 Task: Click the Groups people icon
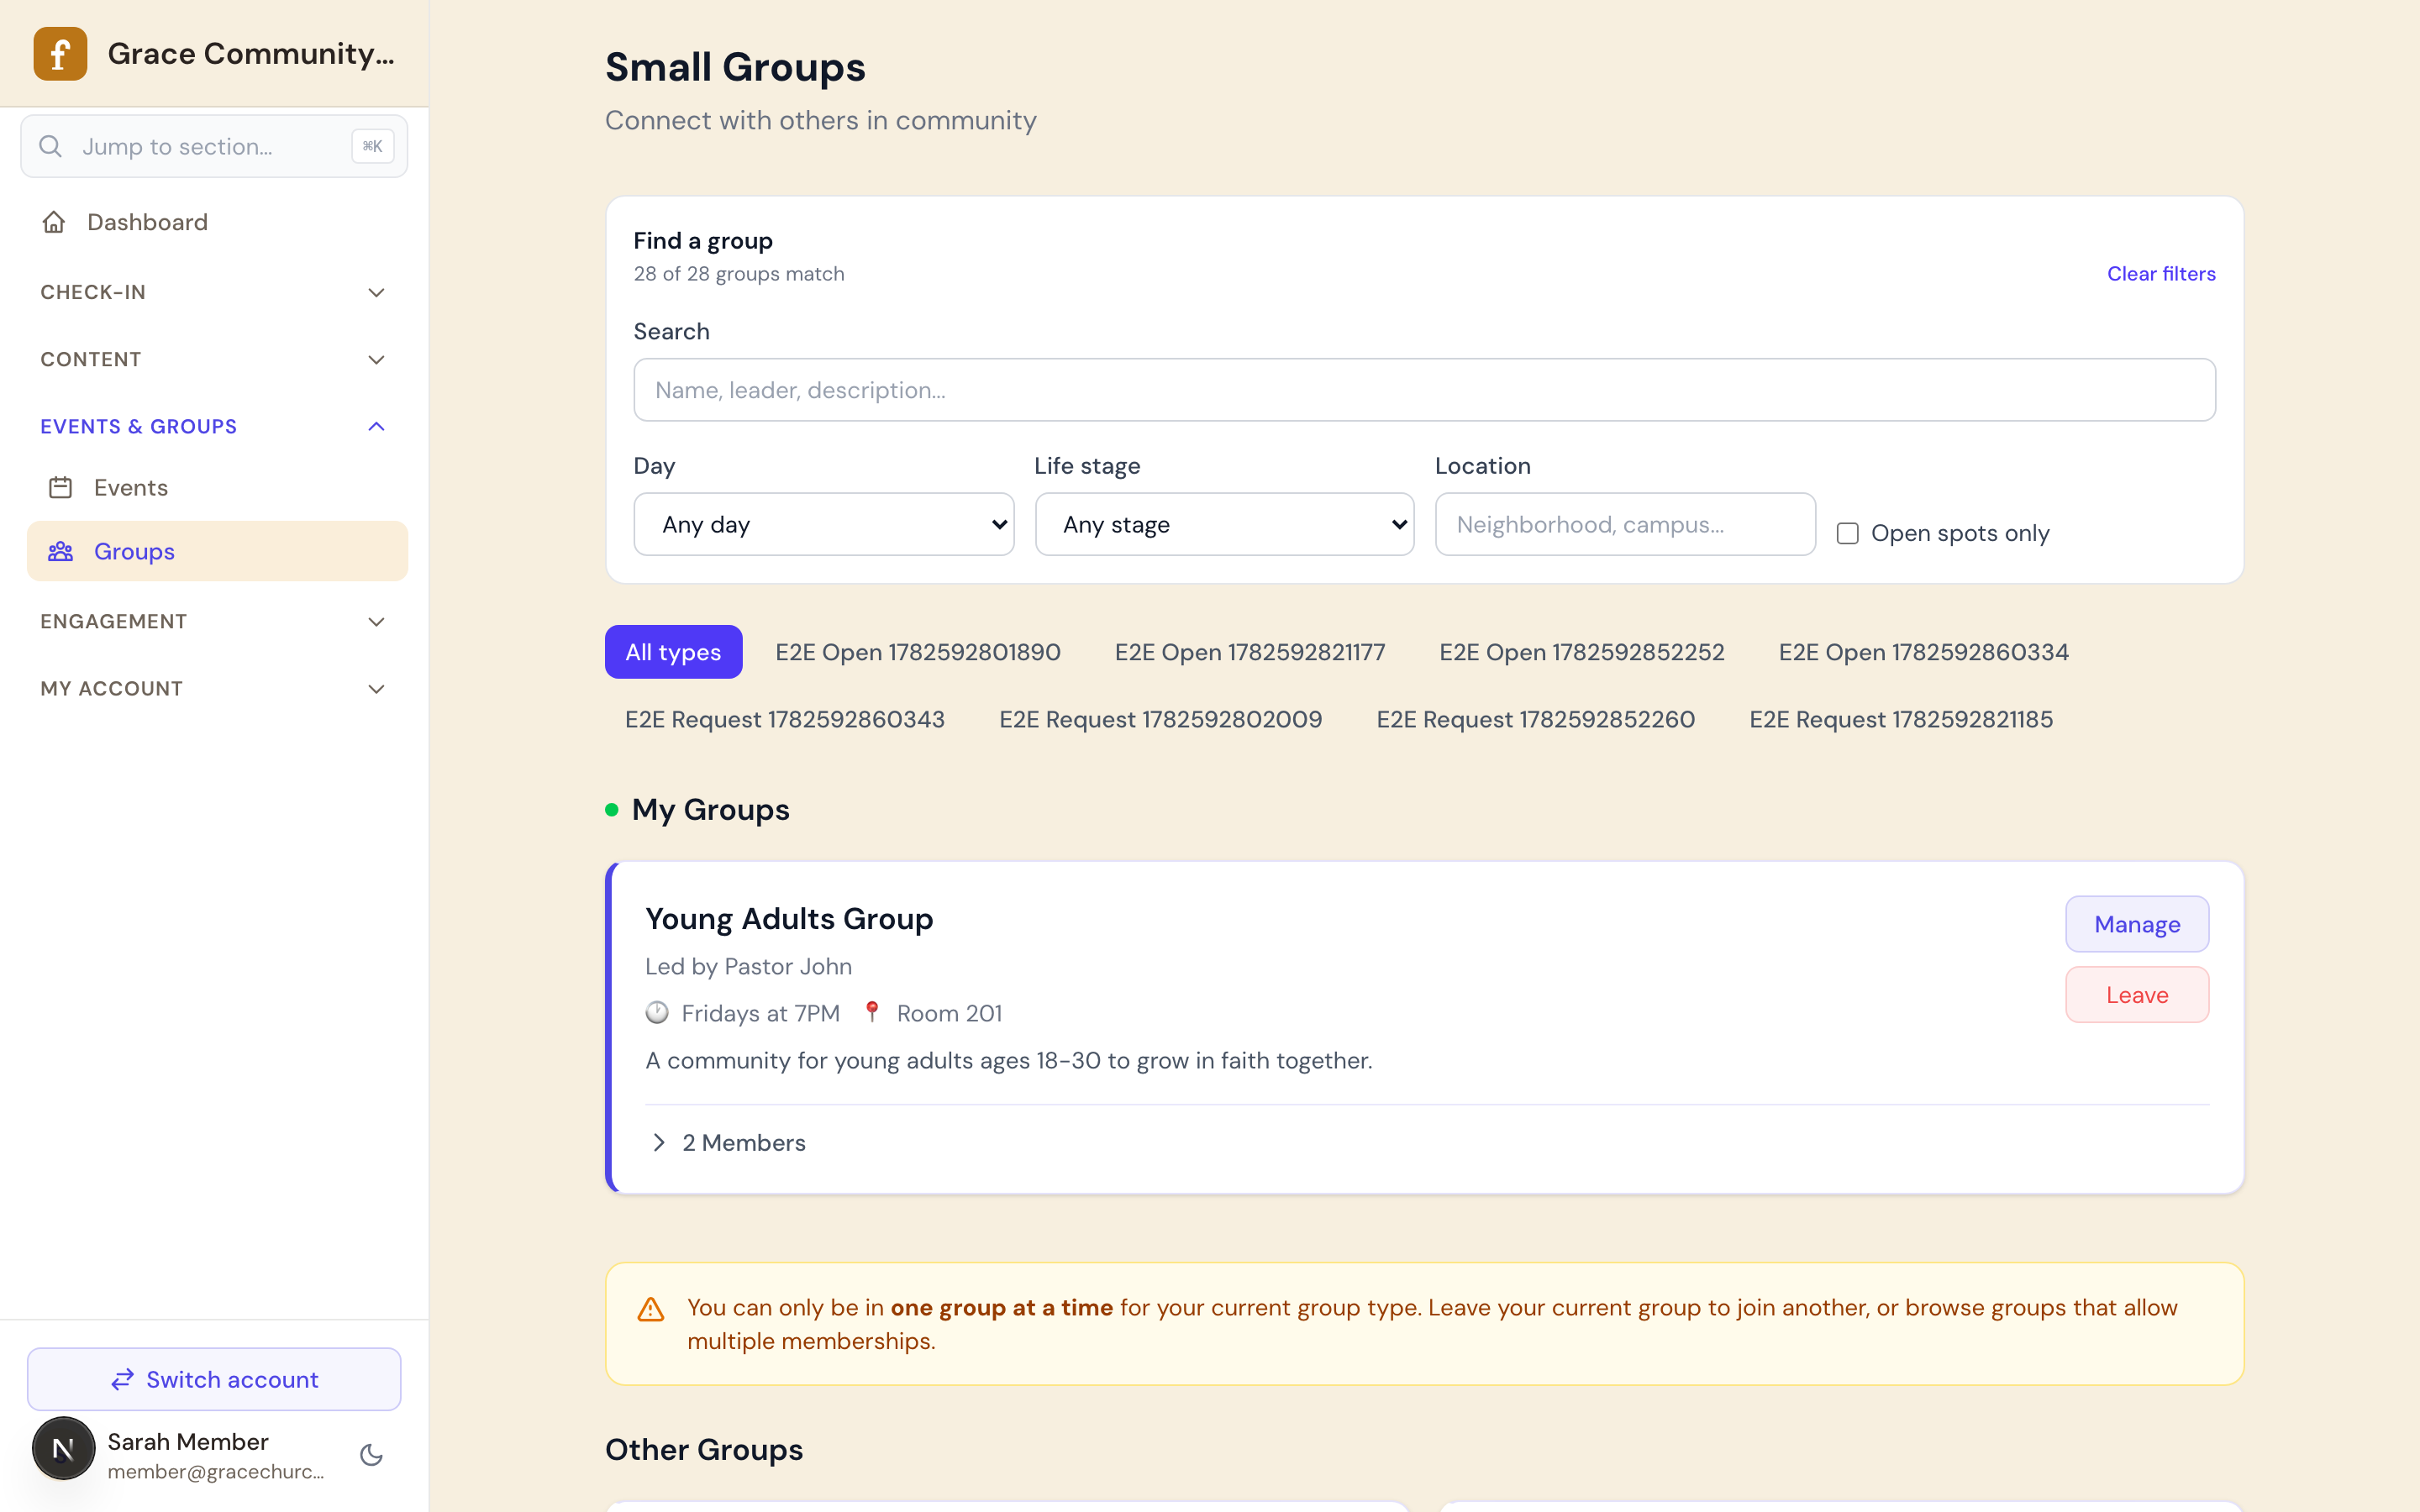pos(61,552)
